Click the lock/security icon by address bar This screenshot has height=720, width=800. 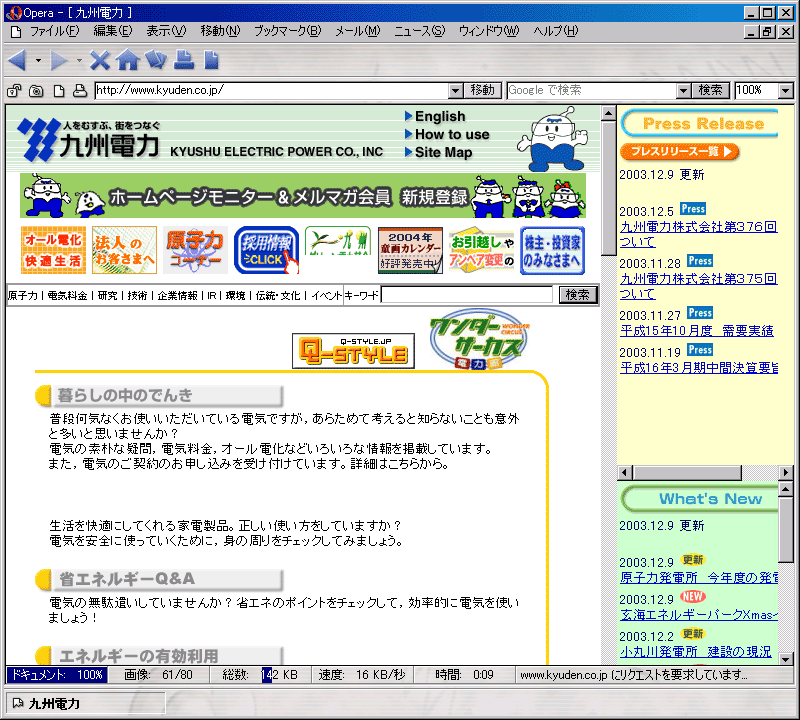14,91
